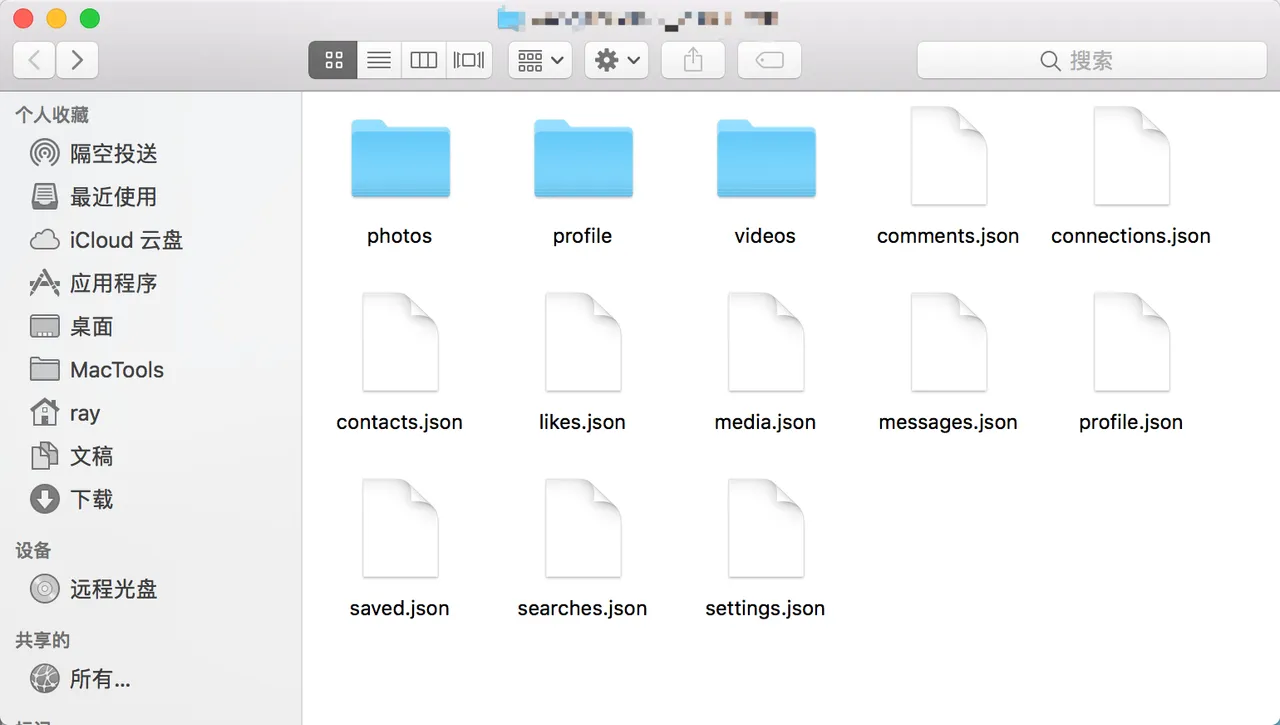The height and width of the screenshot is (725, 1280).
Task: Select the photos folder icon
Action: 400,158
